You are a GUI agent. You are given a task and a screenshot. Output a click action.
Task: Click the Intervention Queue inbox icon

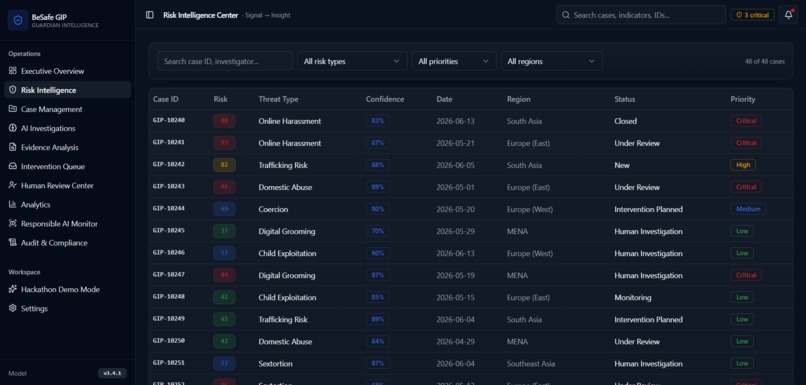pos(13,166)
